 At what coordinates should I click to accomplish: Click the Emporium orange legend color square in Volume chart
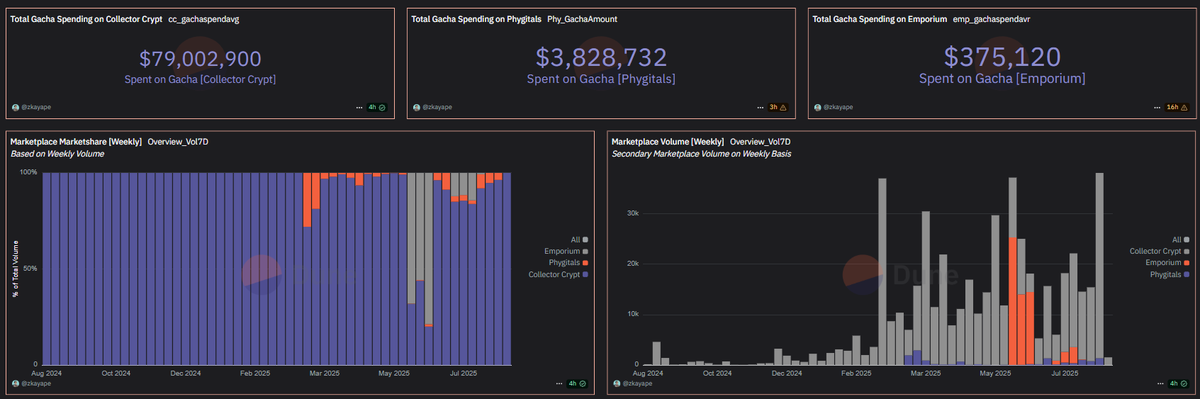1186,263
